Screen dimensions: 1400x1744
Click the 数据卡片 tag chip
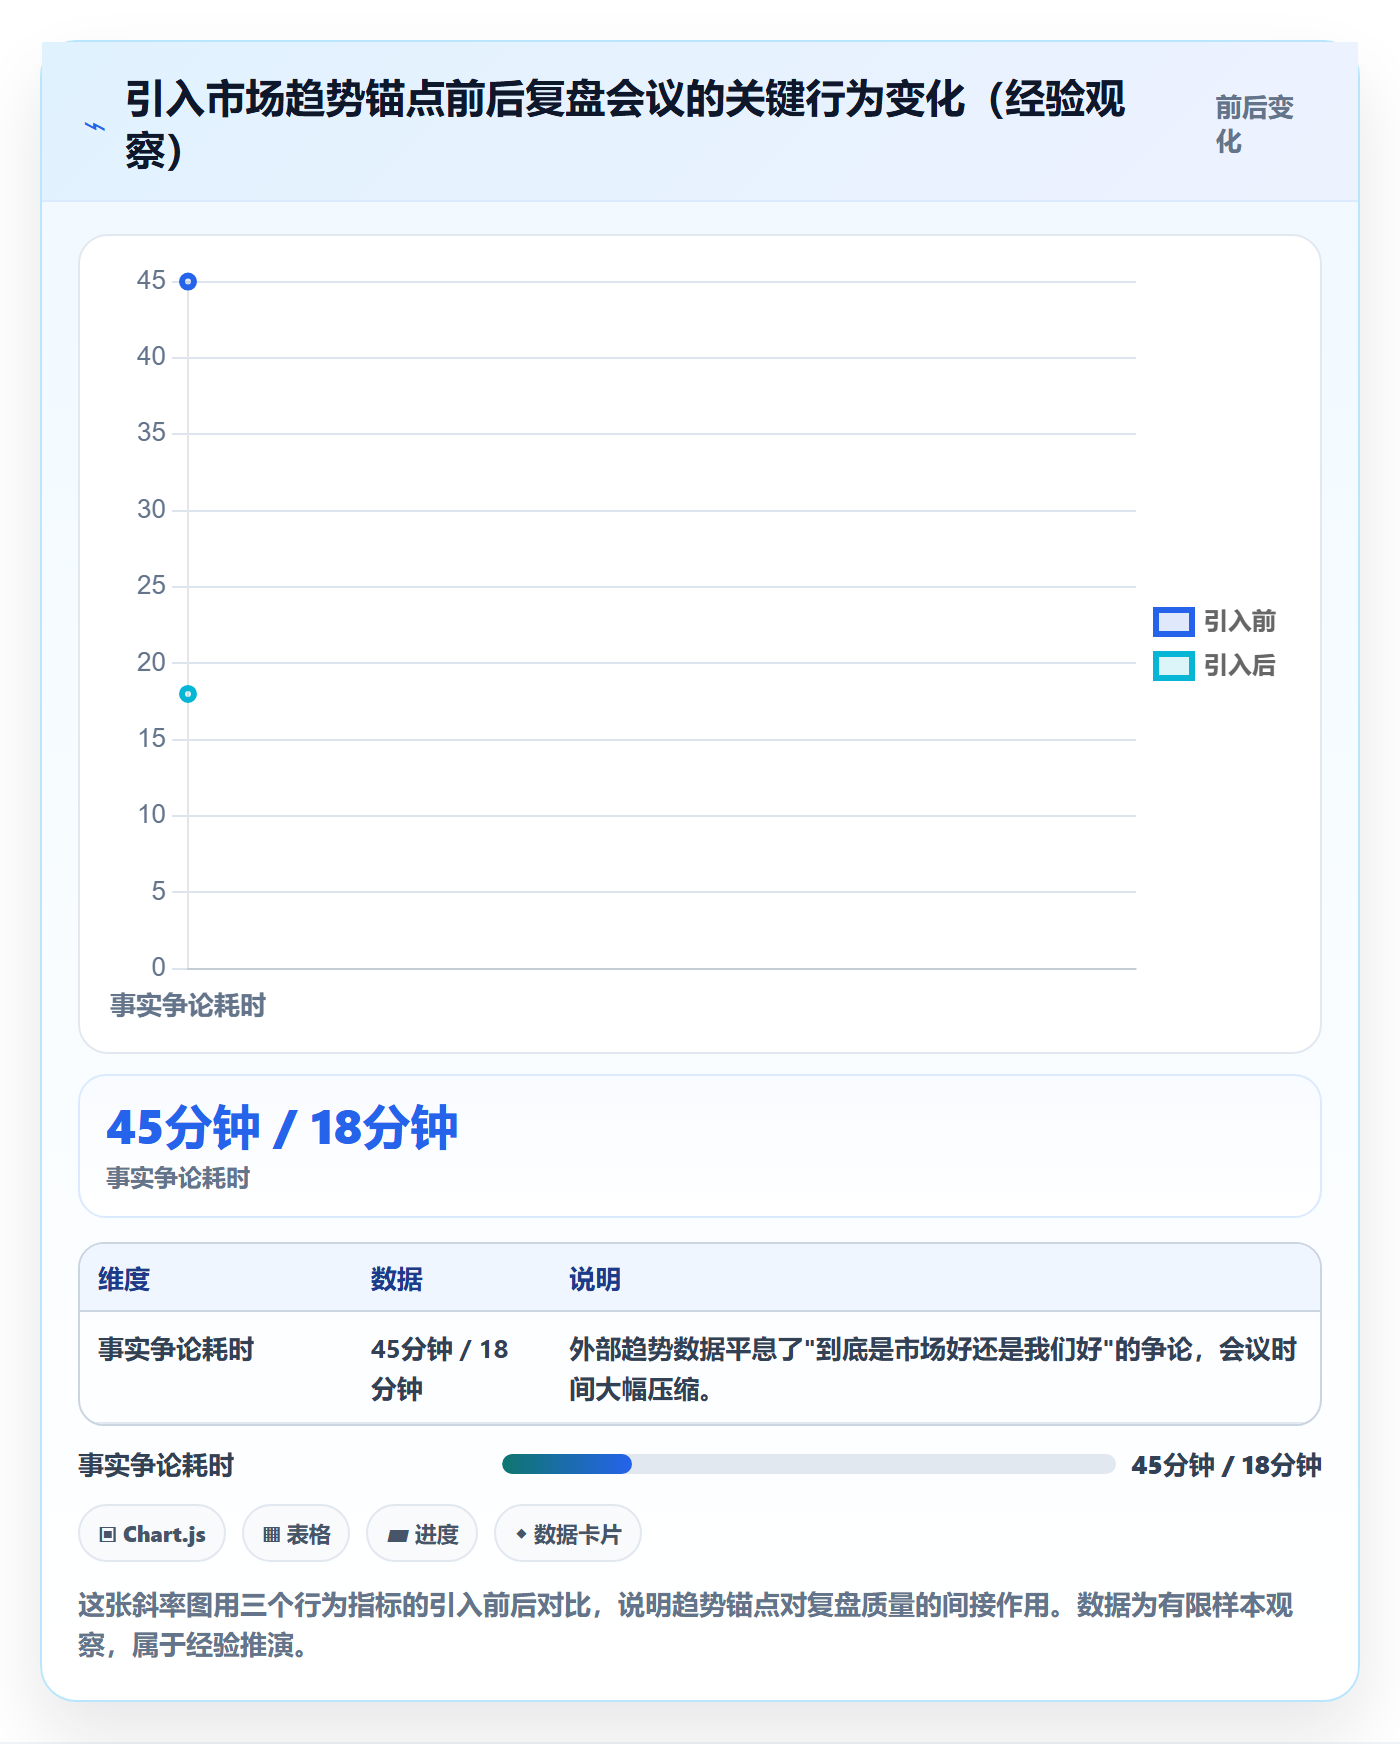coord(568,1533)
